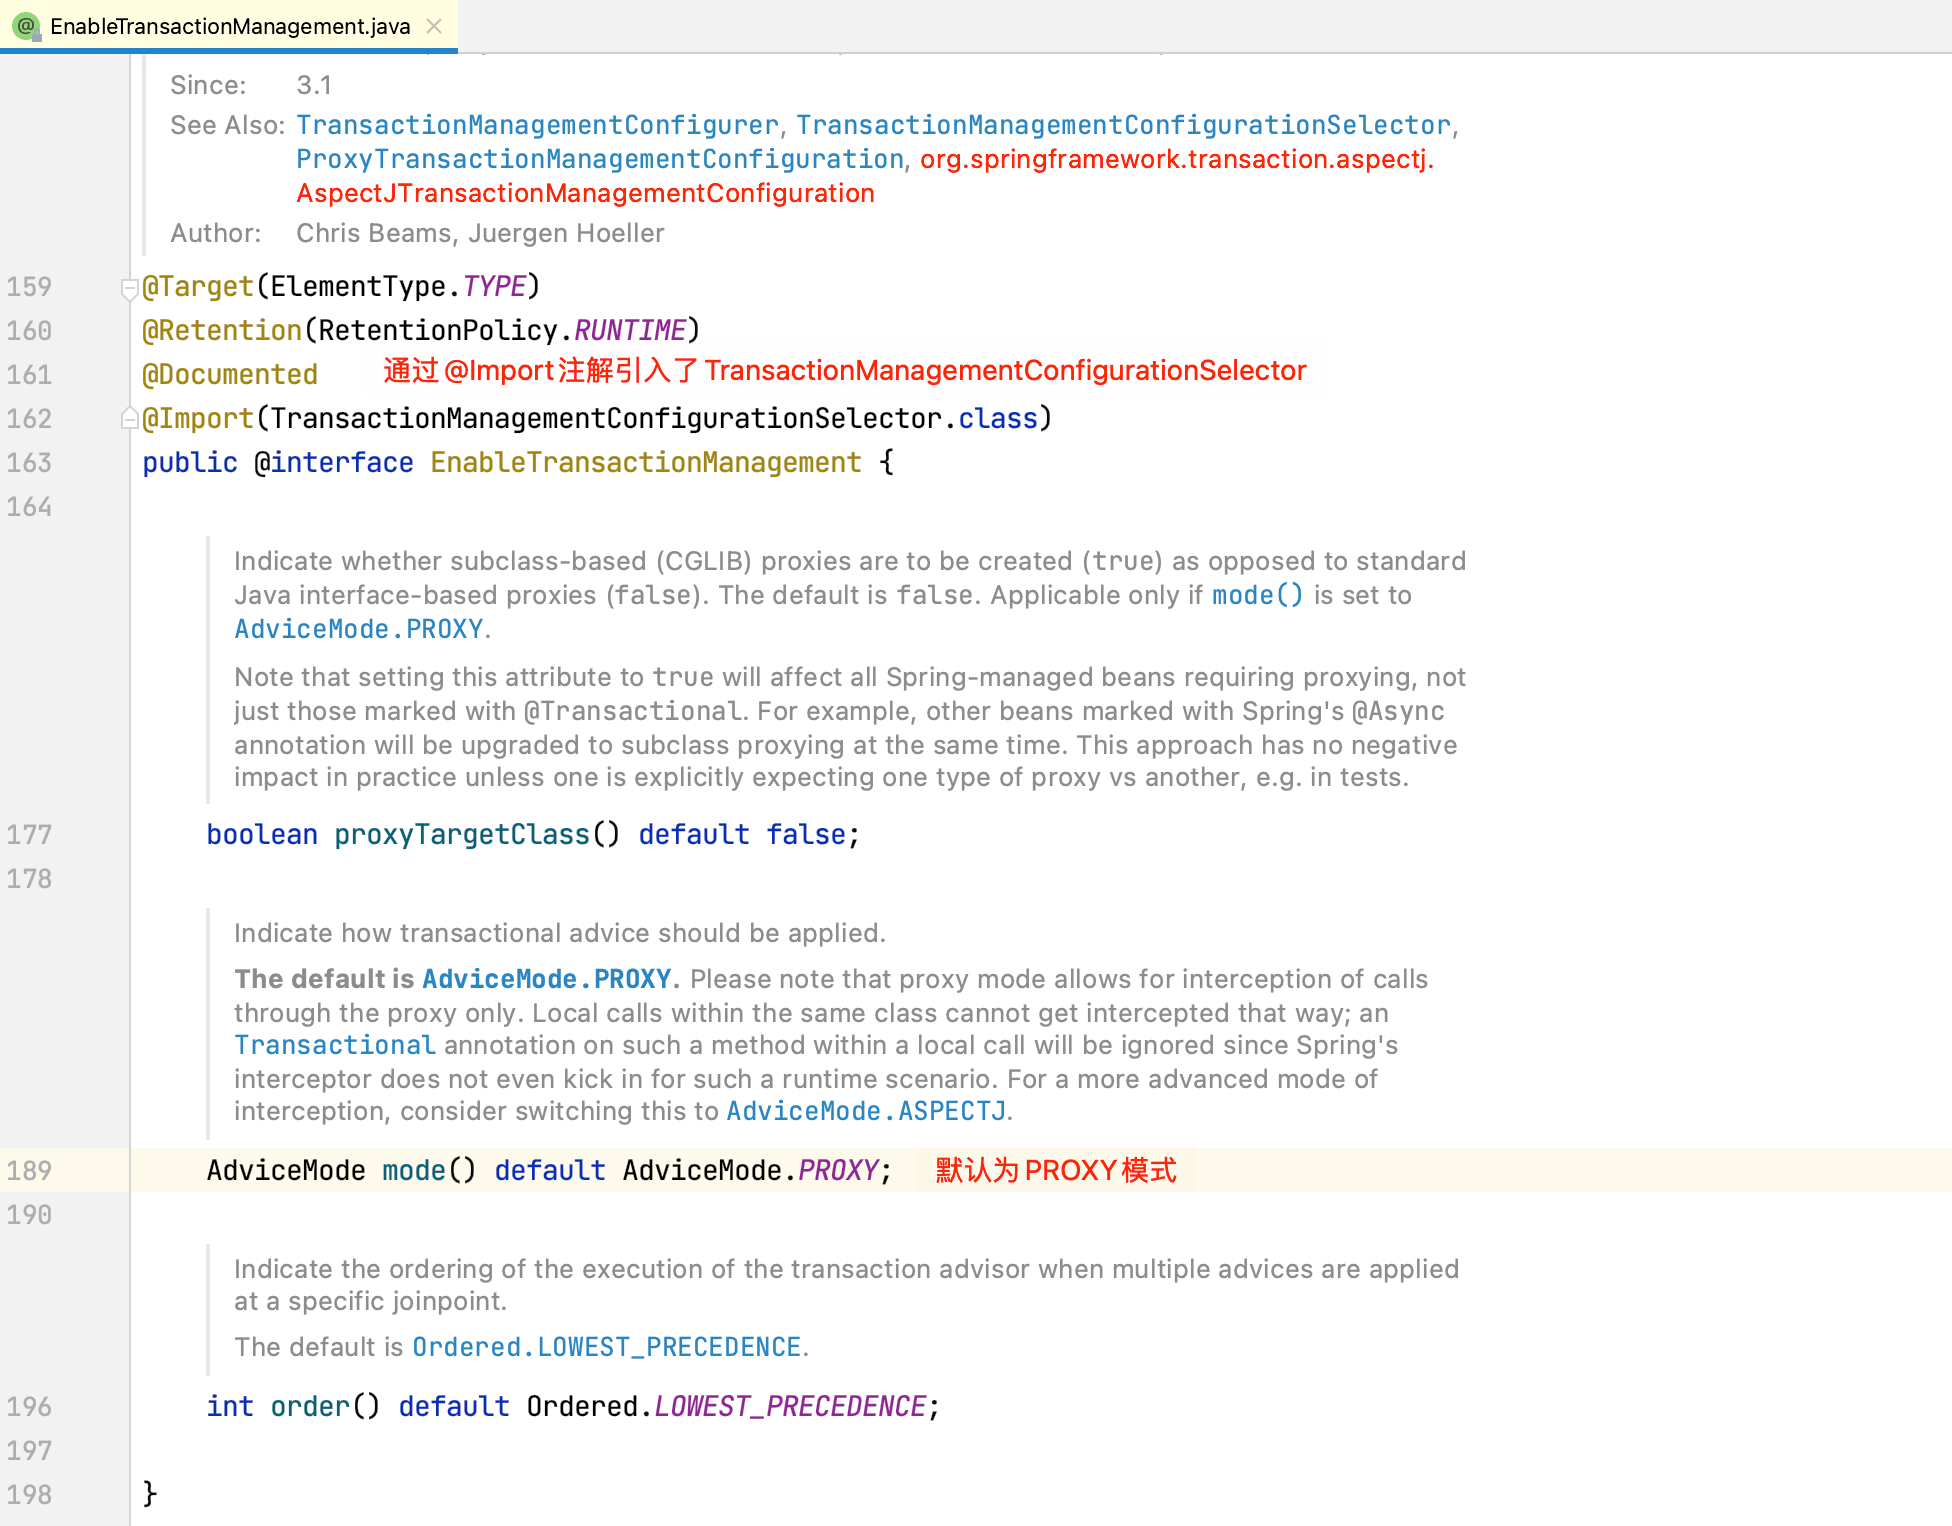Click the RUNTIME constant in the @Retention line
This screenshot has height=1526, width=1952.
tap(629, 330)
